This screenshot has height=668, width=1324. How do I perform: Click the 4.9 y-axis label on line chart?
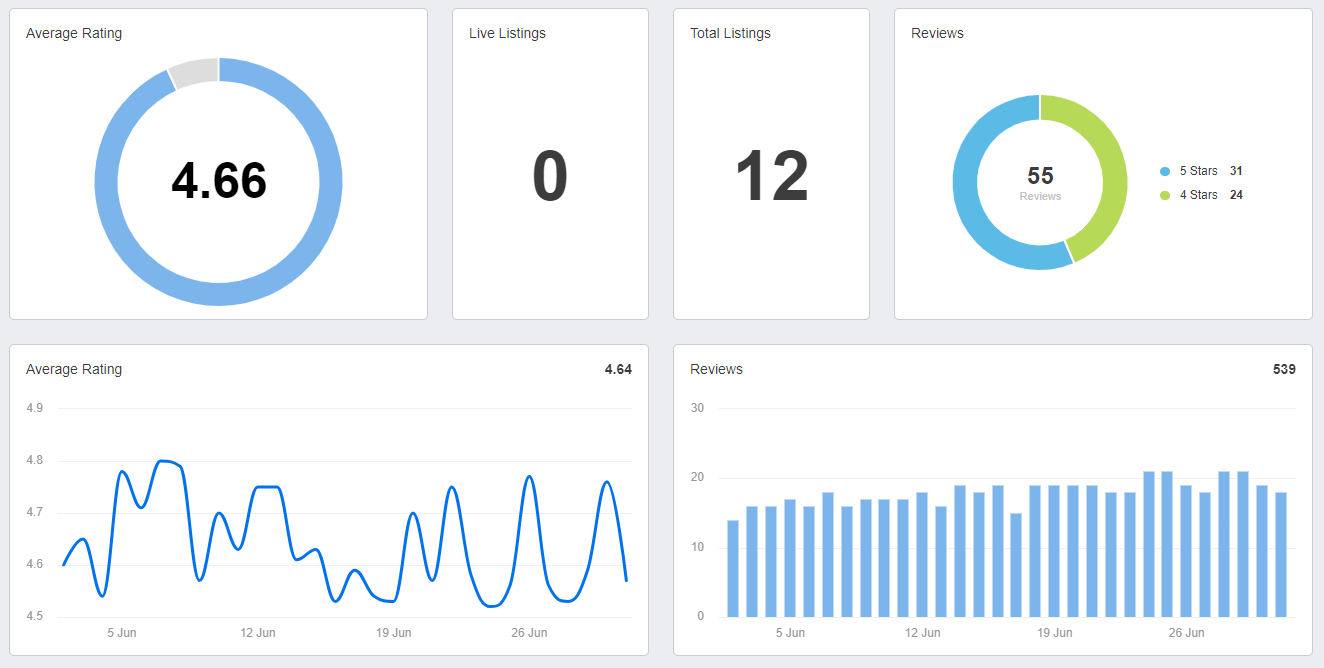(34, 408)
